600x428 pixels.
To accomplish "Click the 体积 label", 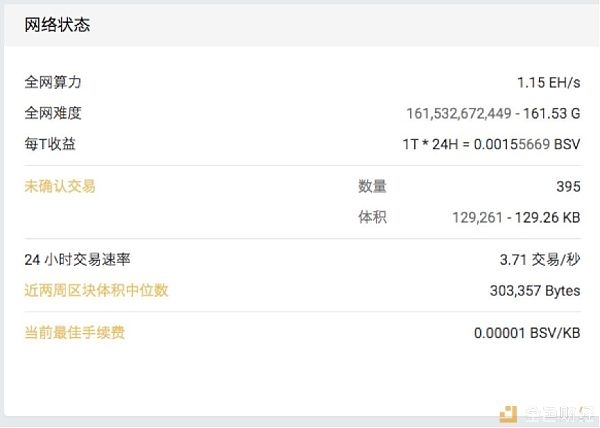I will pyautogui.click(x=372, y=217).
